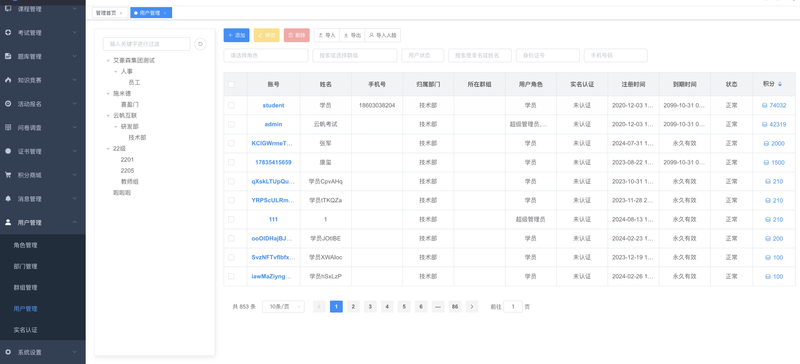The width and height of the screenshot is (800, 364).
Task: Focus the 前往 page number input
Action: tap(513, 306)
